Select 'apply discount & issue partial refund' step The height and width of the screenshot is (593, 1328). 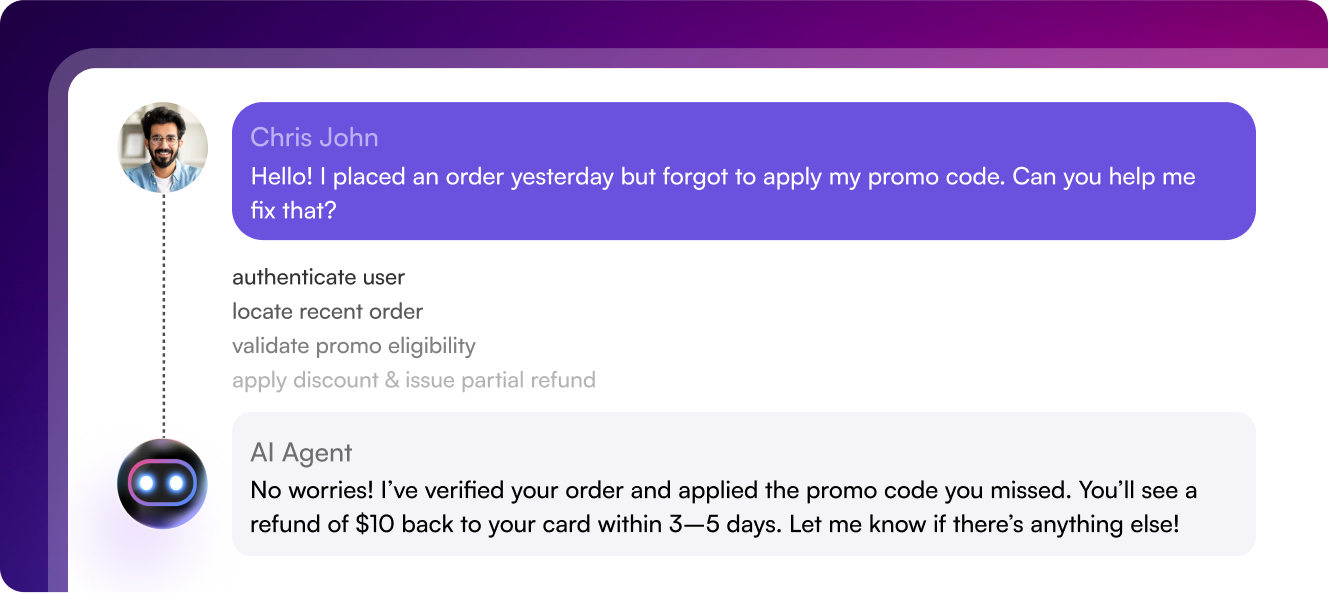(x=414, y=380)
